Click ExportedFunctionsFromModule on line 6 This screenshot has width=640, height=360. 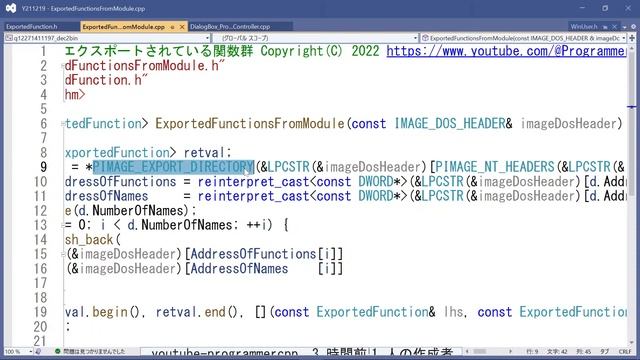point(250,124)
